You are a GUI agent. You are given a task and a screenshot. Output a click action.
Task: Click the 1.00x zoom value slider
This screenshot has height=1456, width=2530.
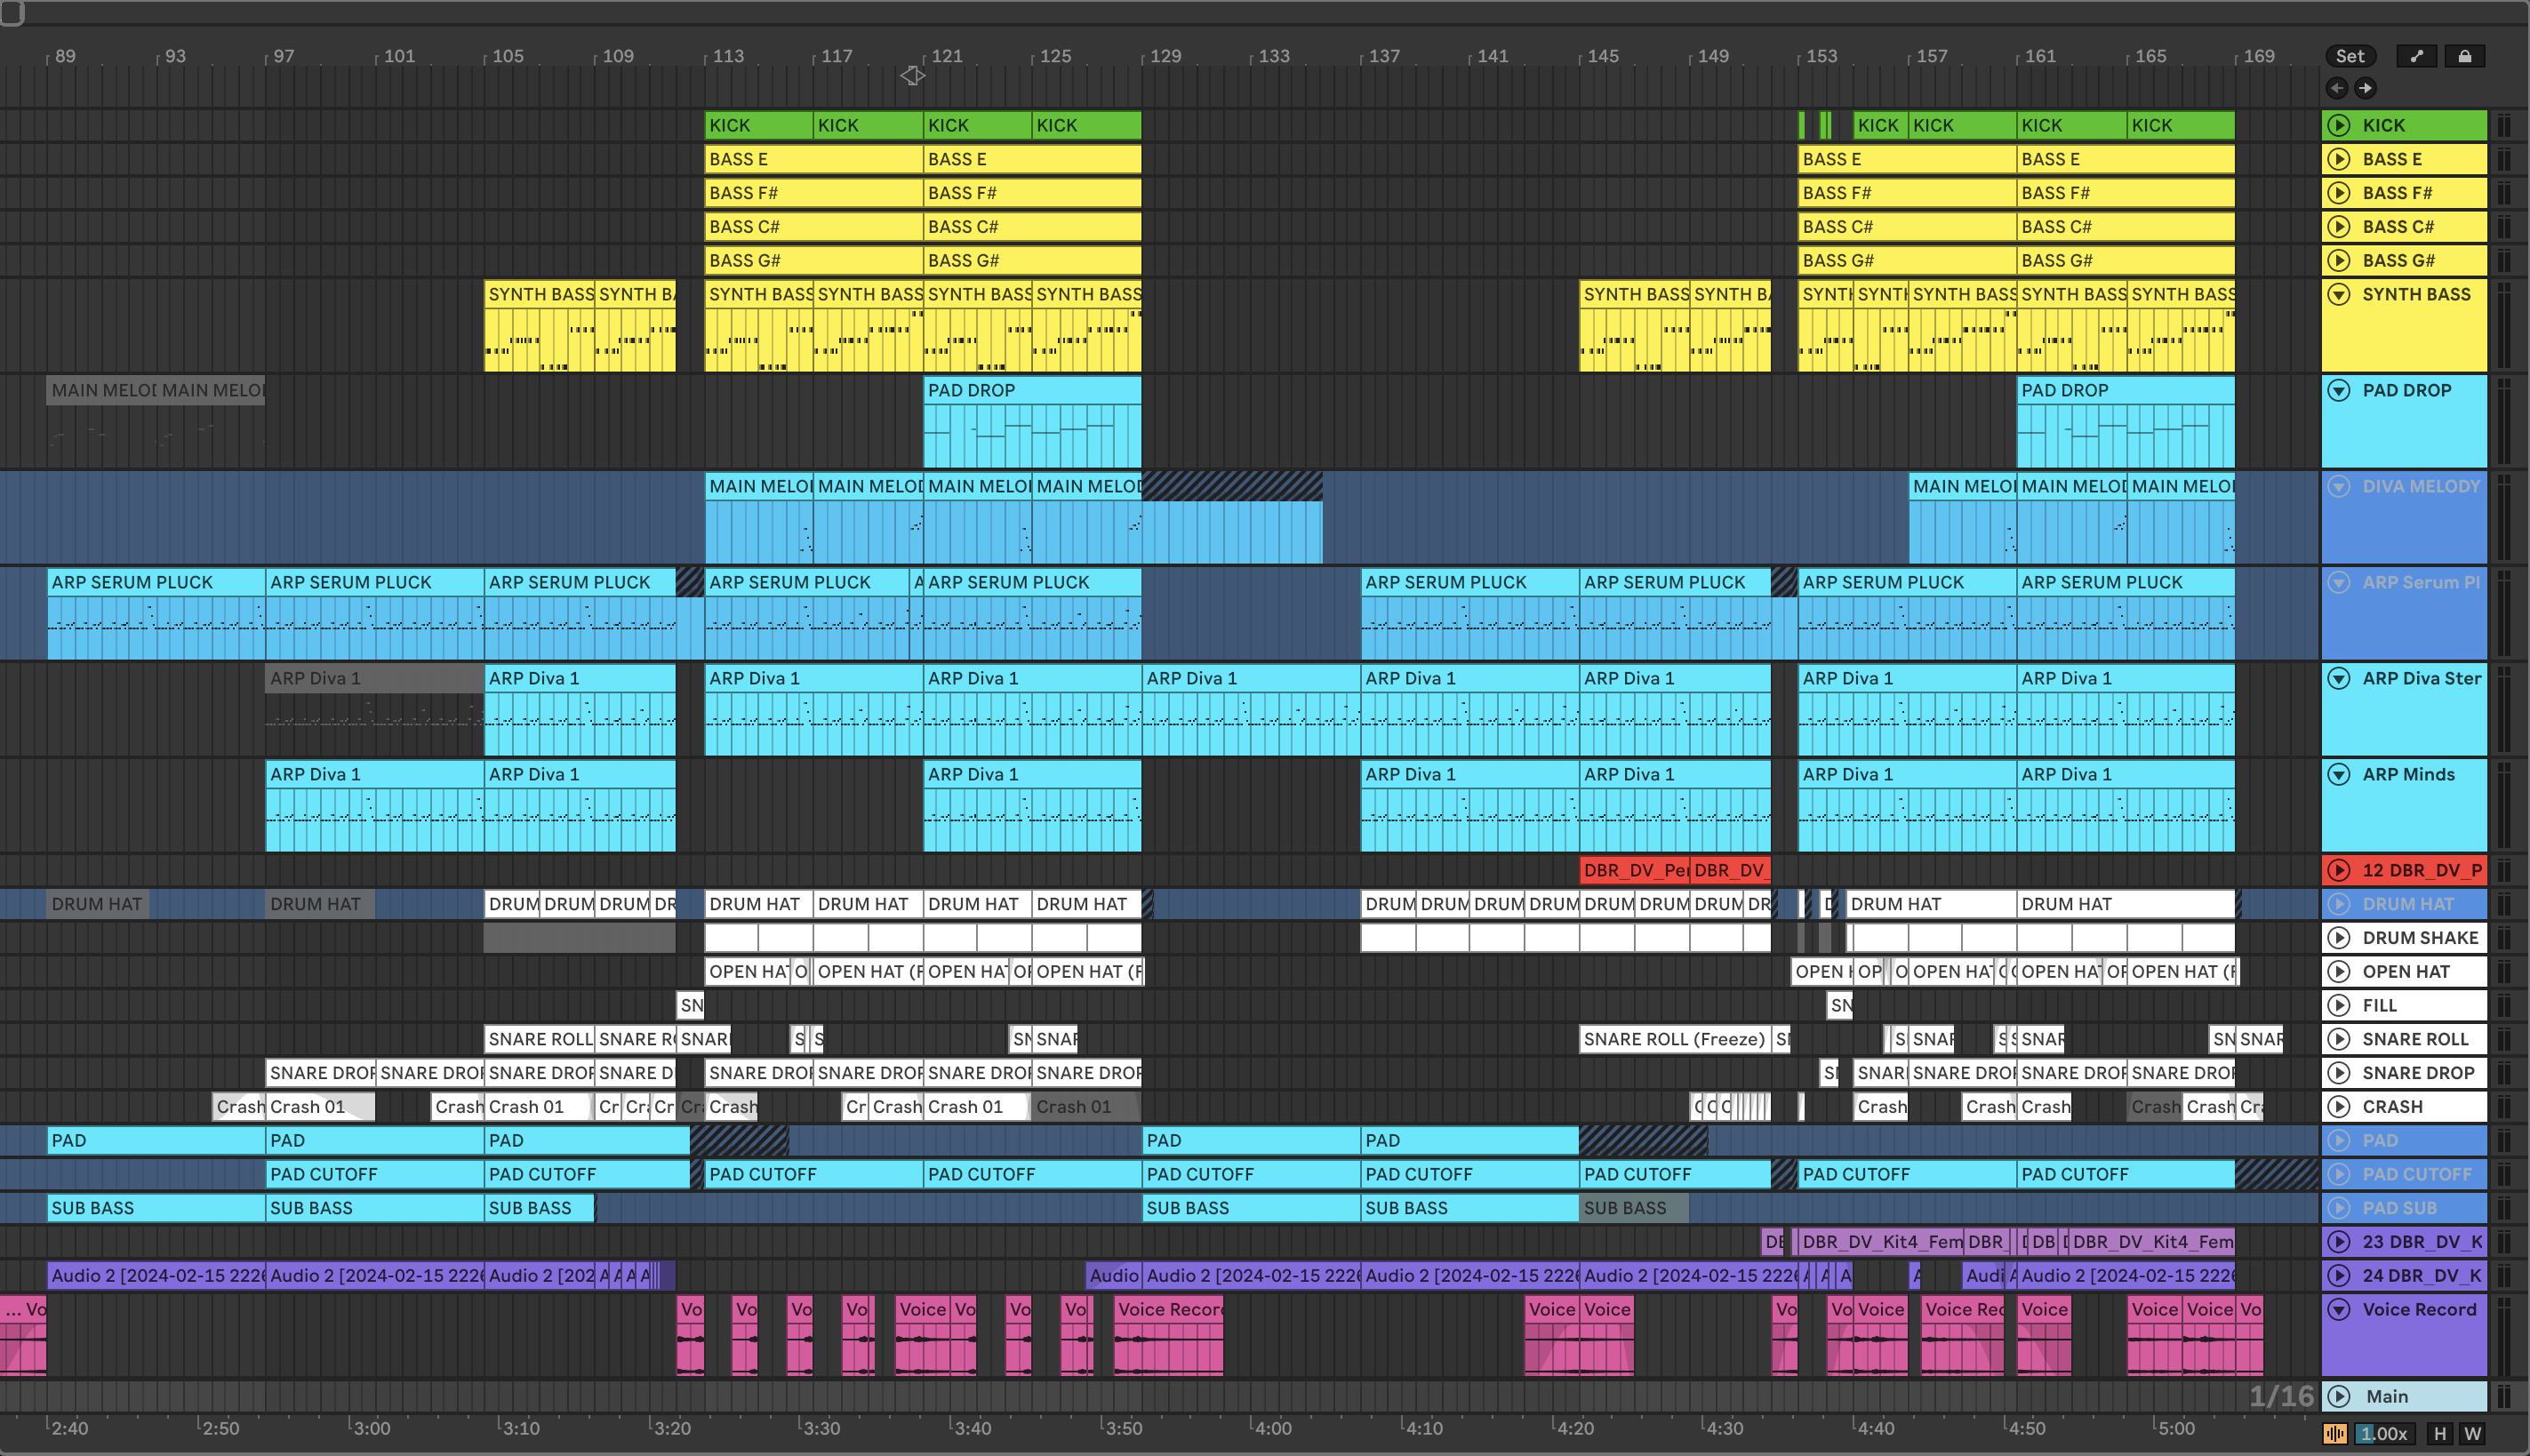(2383, 1434)
